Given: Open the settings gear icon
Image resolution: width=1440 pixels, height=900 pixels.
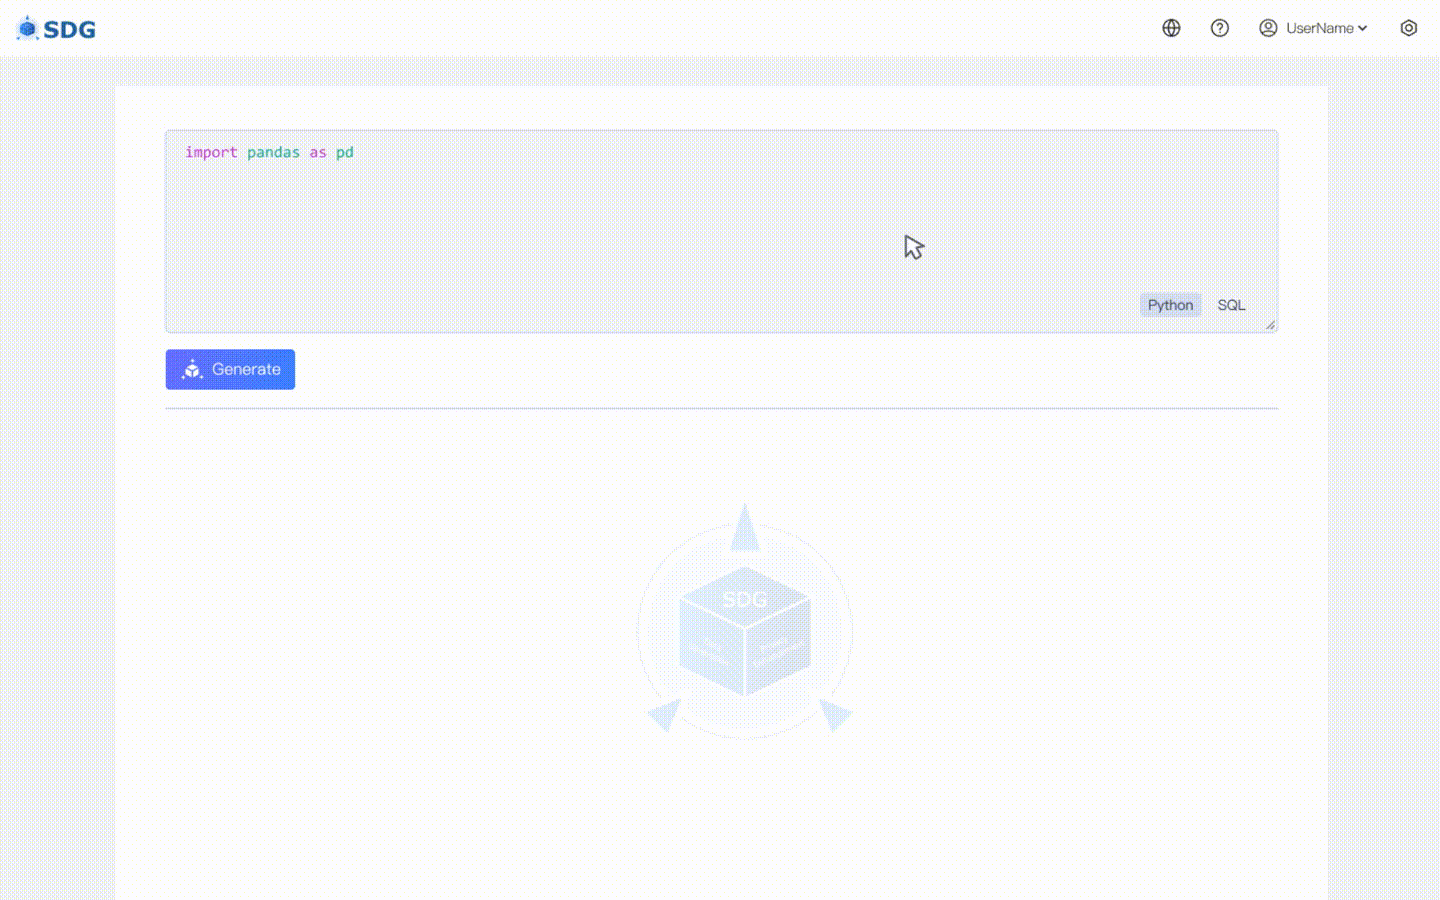Looking at the screenshot, I should point(1409,28).
